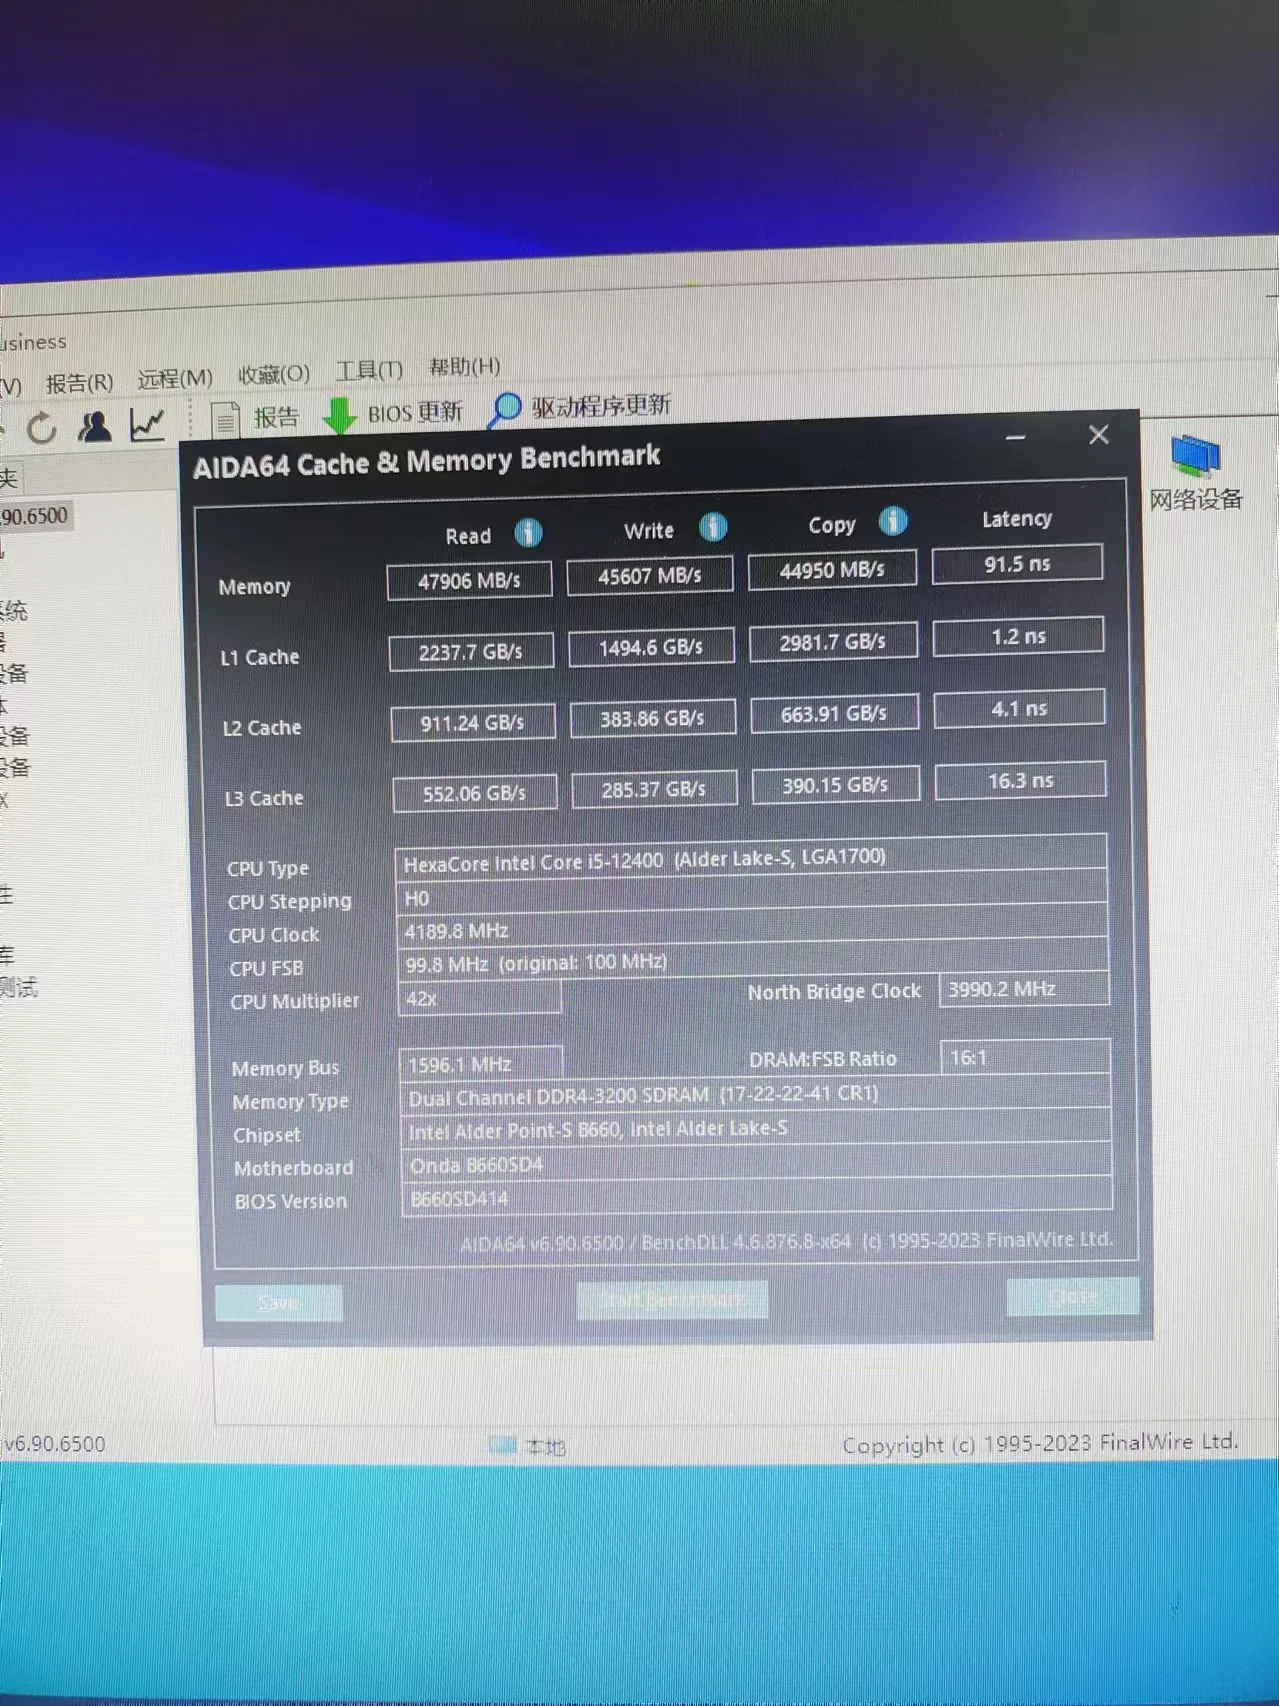Click L2 Cache Write value 383.86 GB/s
1279x1706 pixels.
(652, 718)
